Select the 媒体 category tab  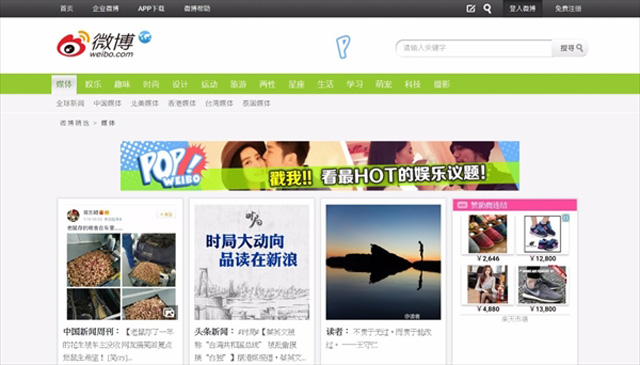coord(64,84)
